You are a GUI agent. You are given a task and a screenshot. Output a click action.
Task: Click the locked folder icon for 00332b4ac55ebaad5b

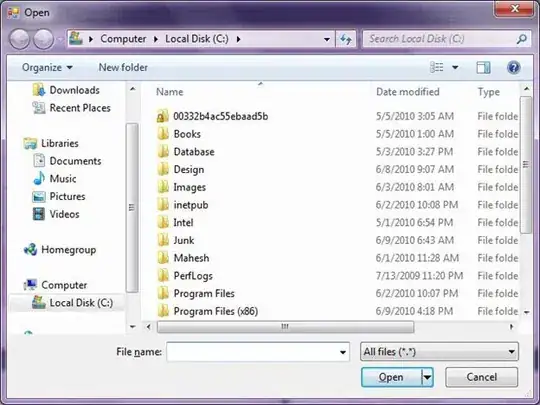163,116
